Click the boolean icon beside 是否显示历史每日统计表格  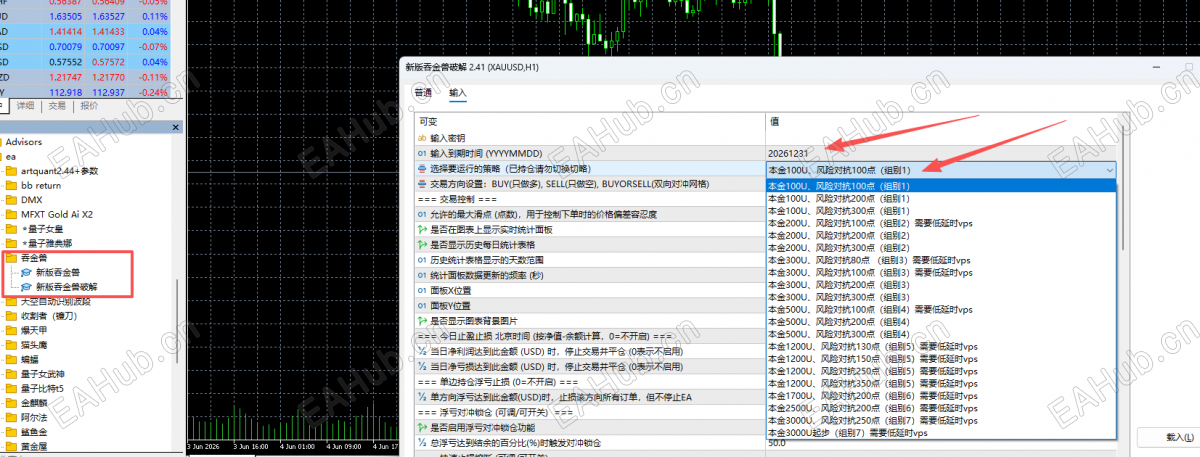coord(422,245)
